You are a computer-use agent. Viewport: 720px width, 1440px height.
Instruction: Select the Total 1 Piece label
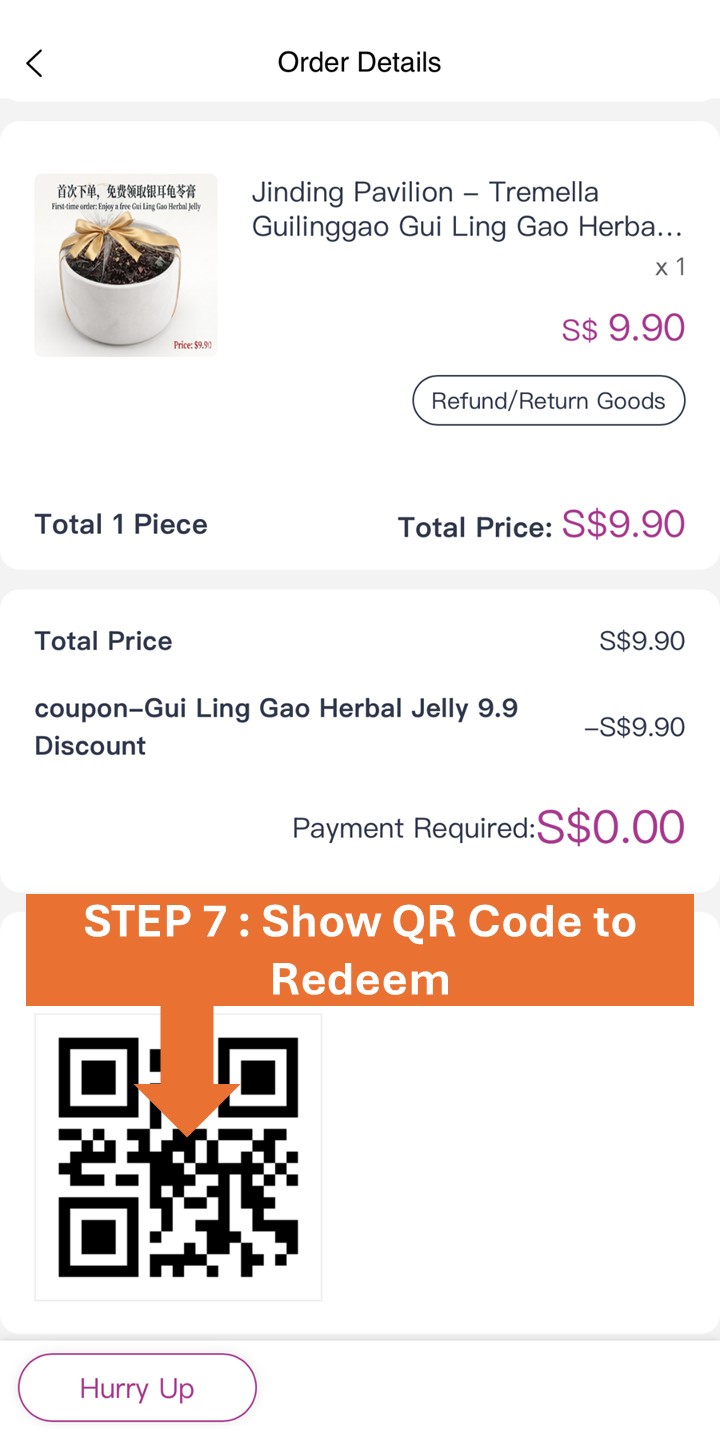[x=121, y=524]
